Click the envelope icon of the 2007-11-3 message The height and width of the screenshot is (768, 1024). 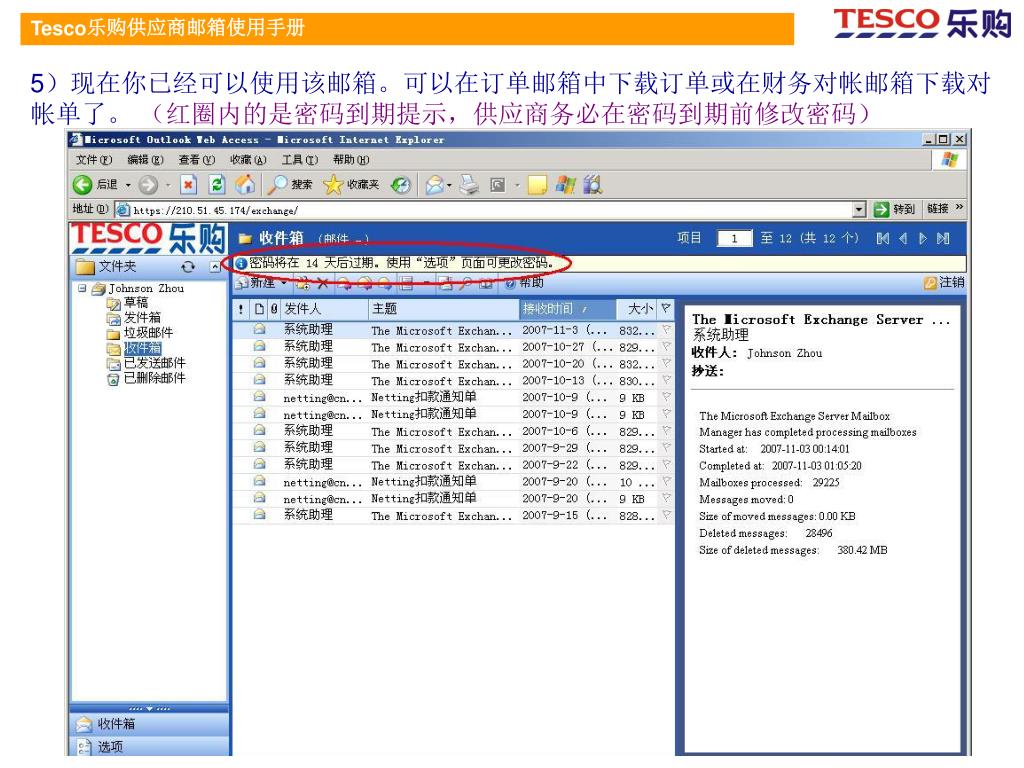click(259, 329)
